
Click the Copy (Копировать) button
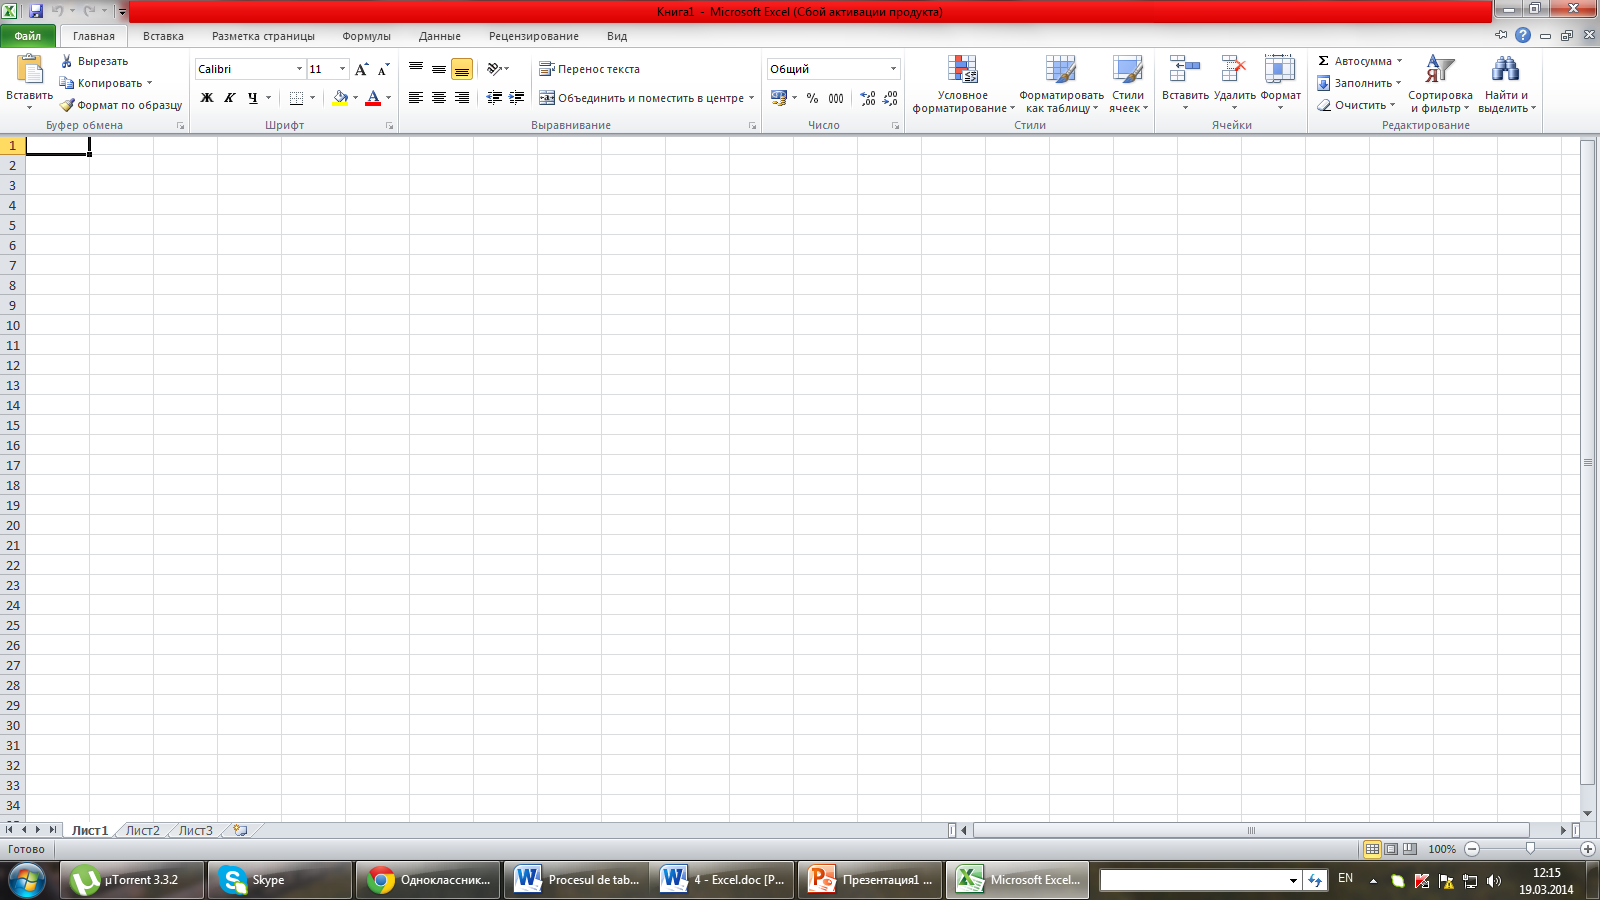(105, 83)
